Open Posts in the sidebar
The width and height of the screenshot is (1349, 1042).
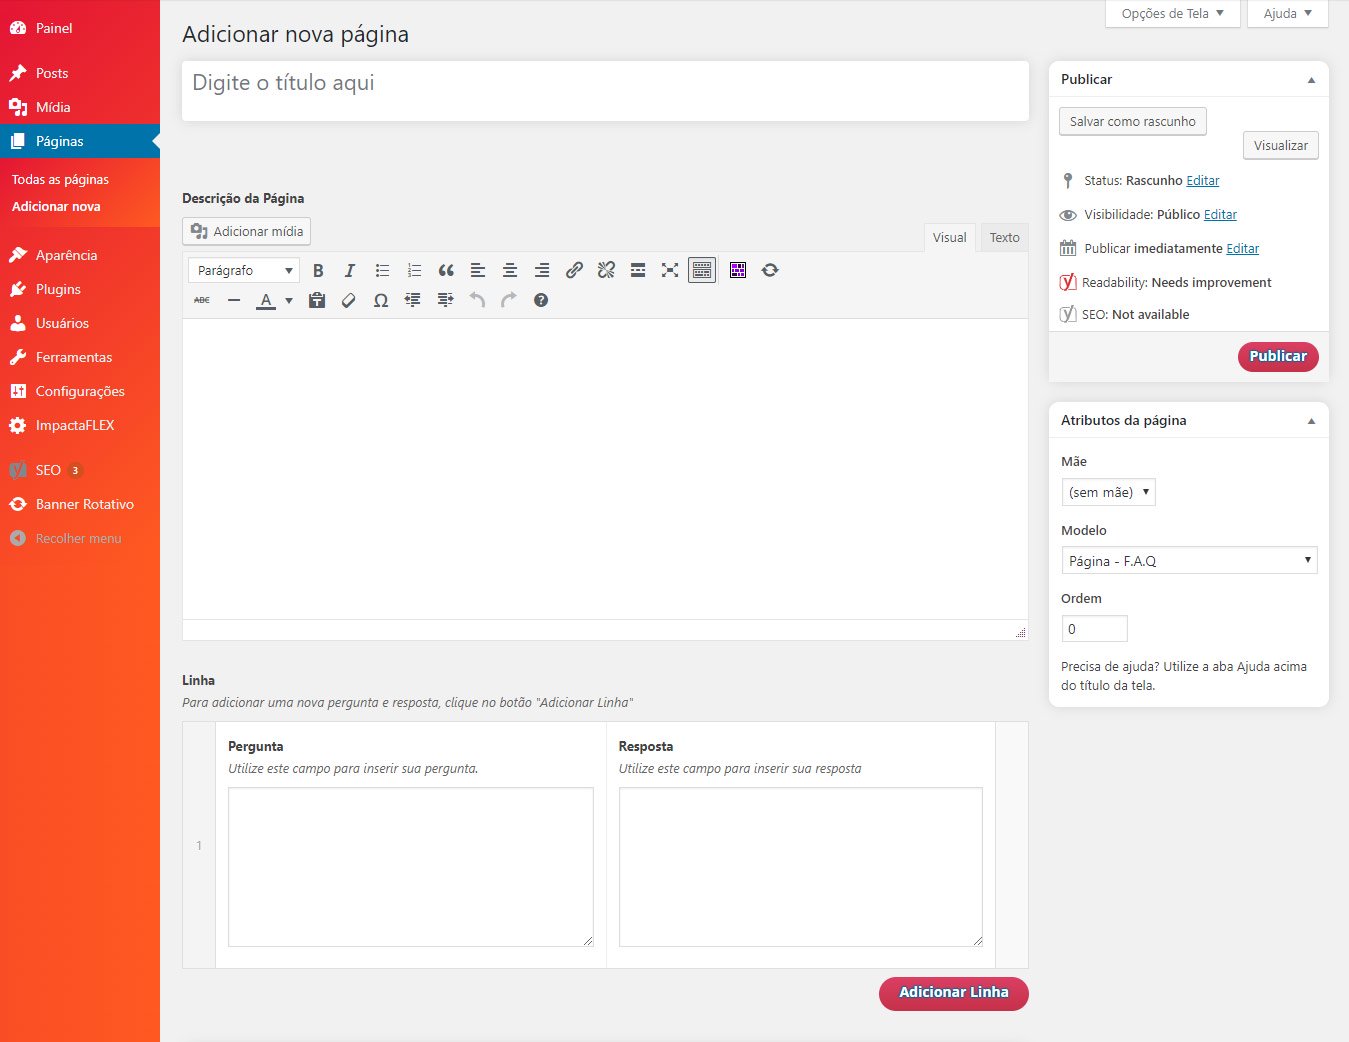coord(80,73)
